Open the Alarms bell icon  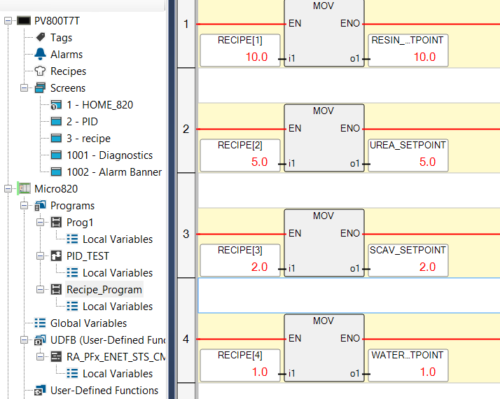coord(40,54)
